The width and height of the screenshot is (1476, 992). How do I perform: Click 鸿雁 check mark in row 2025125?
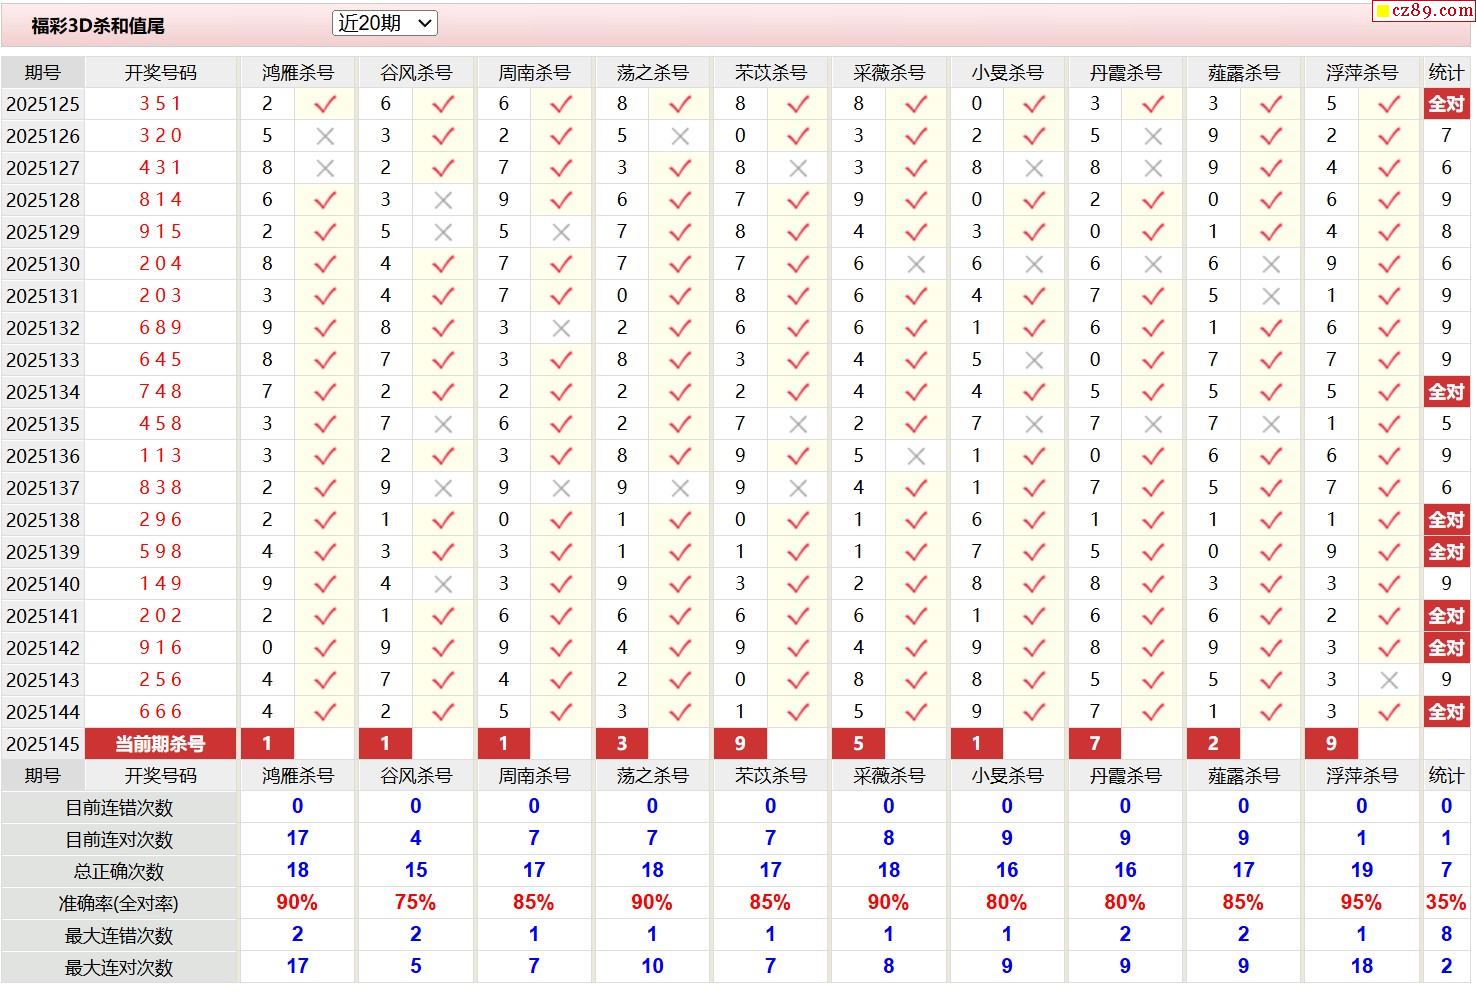coord(325,104)
